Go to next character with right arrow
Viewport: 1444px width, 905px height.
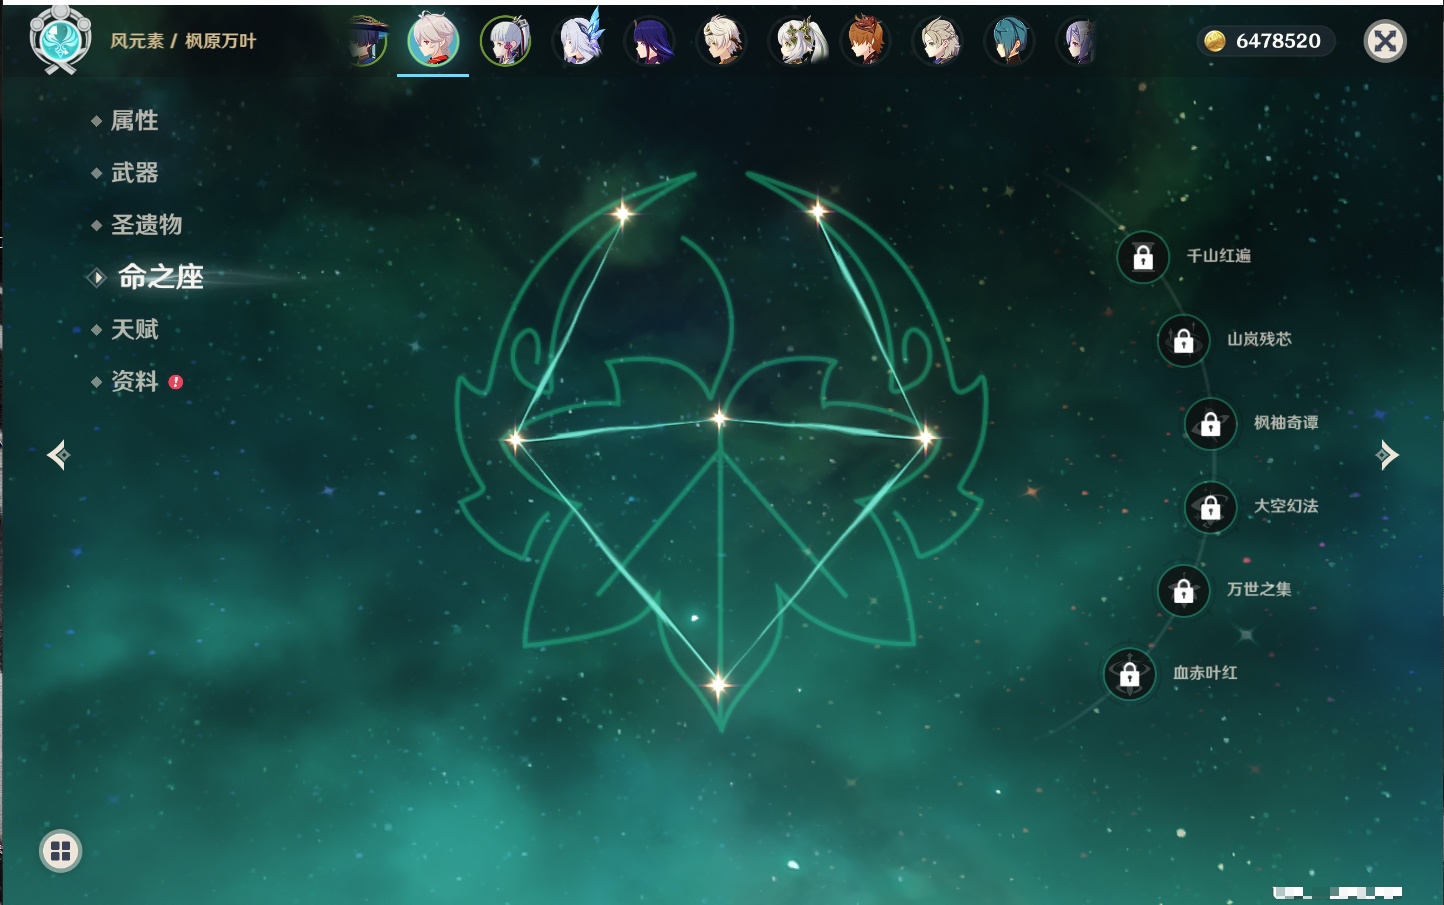coord(1387,455)
